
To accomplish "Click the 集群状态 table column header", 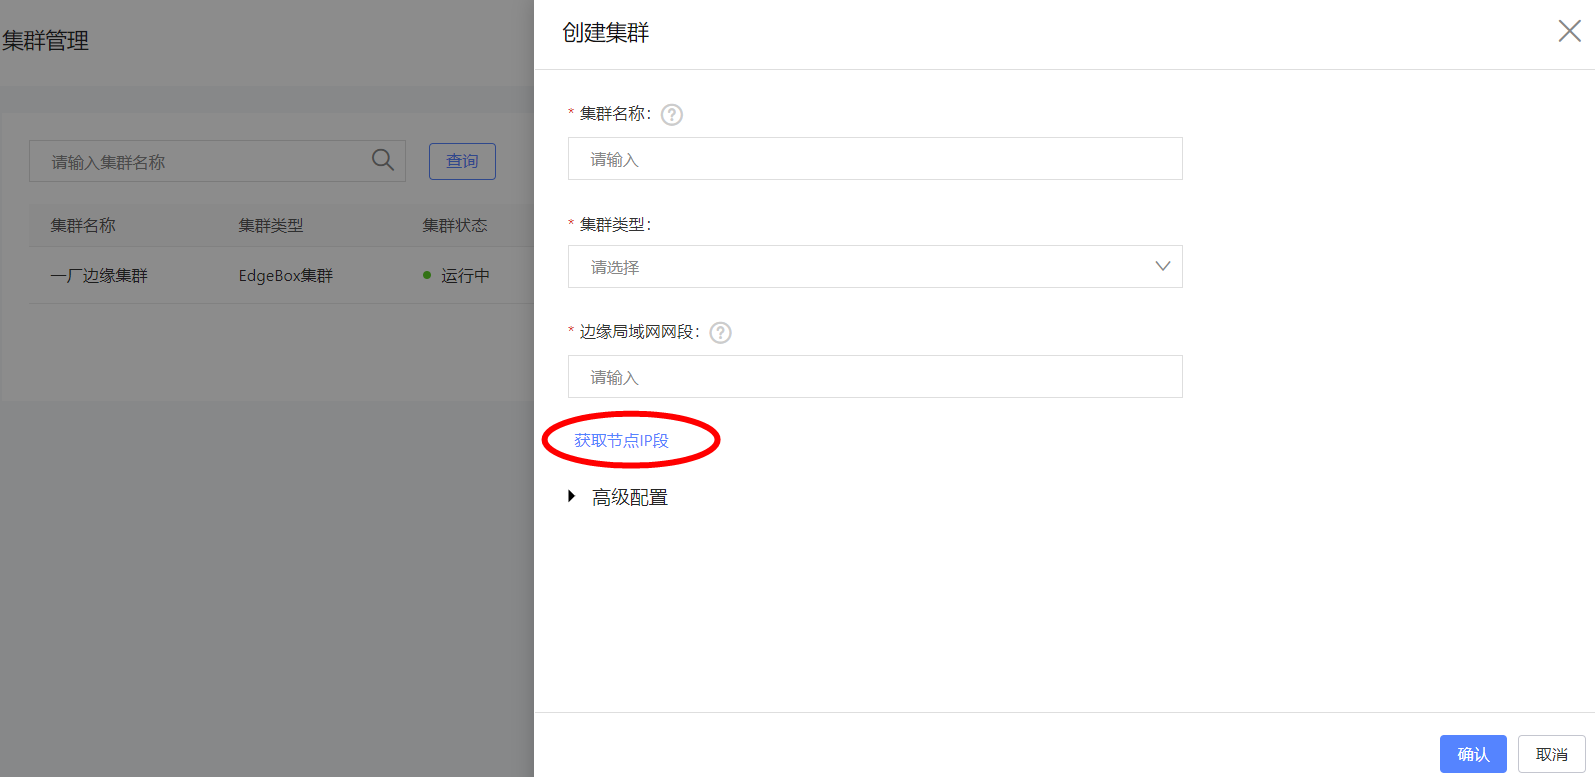I will [455, 226].
